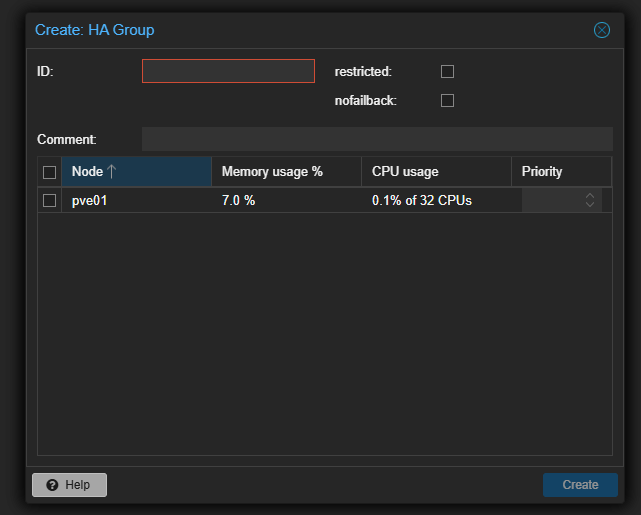This screenshot has width=641, height=515.
Task: Close the Create: HA Group dialog
Action: [602, 30]
